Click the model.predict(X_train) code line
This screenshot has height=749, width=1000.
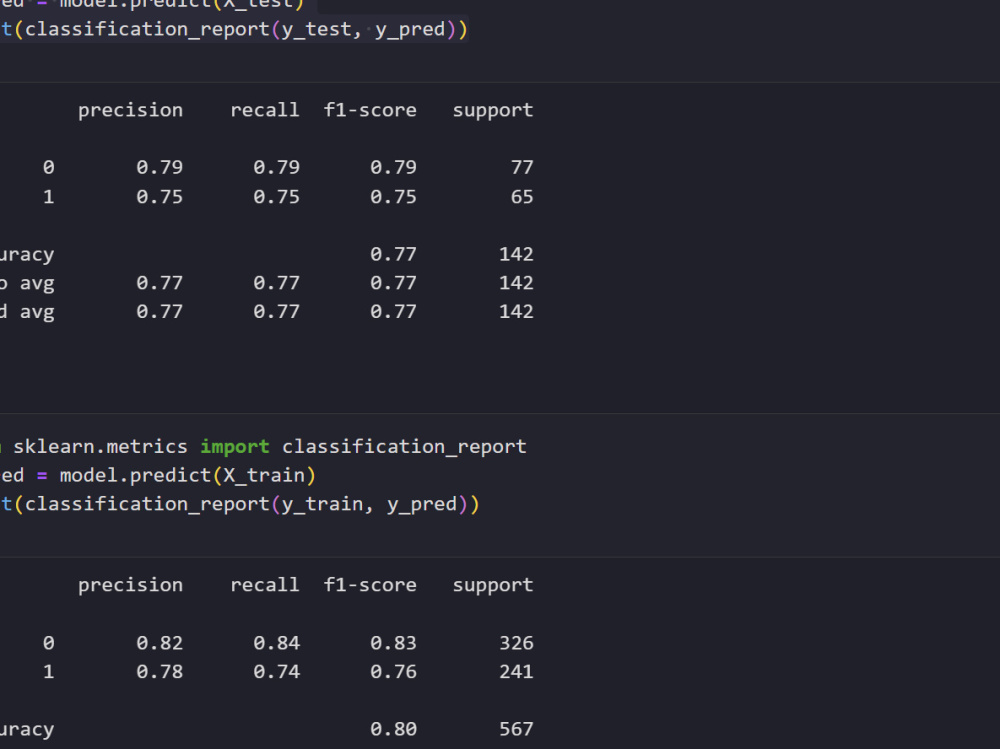click(158, 475)
